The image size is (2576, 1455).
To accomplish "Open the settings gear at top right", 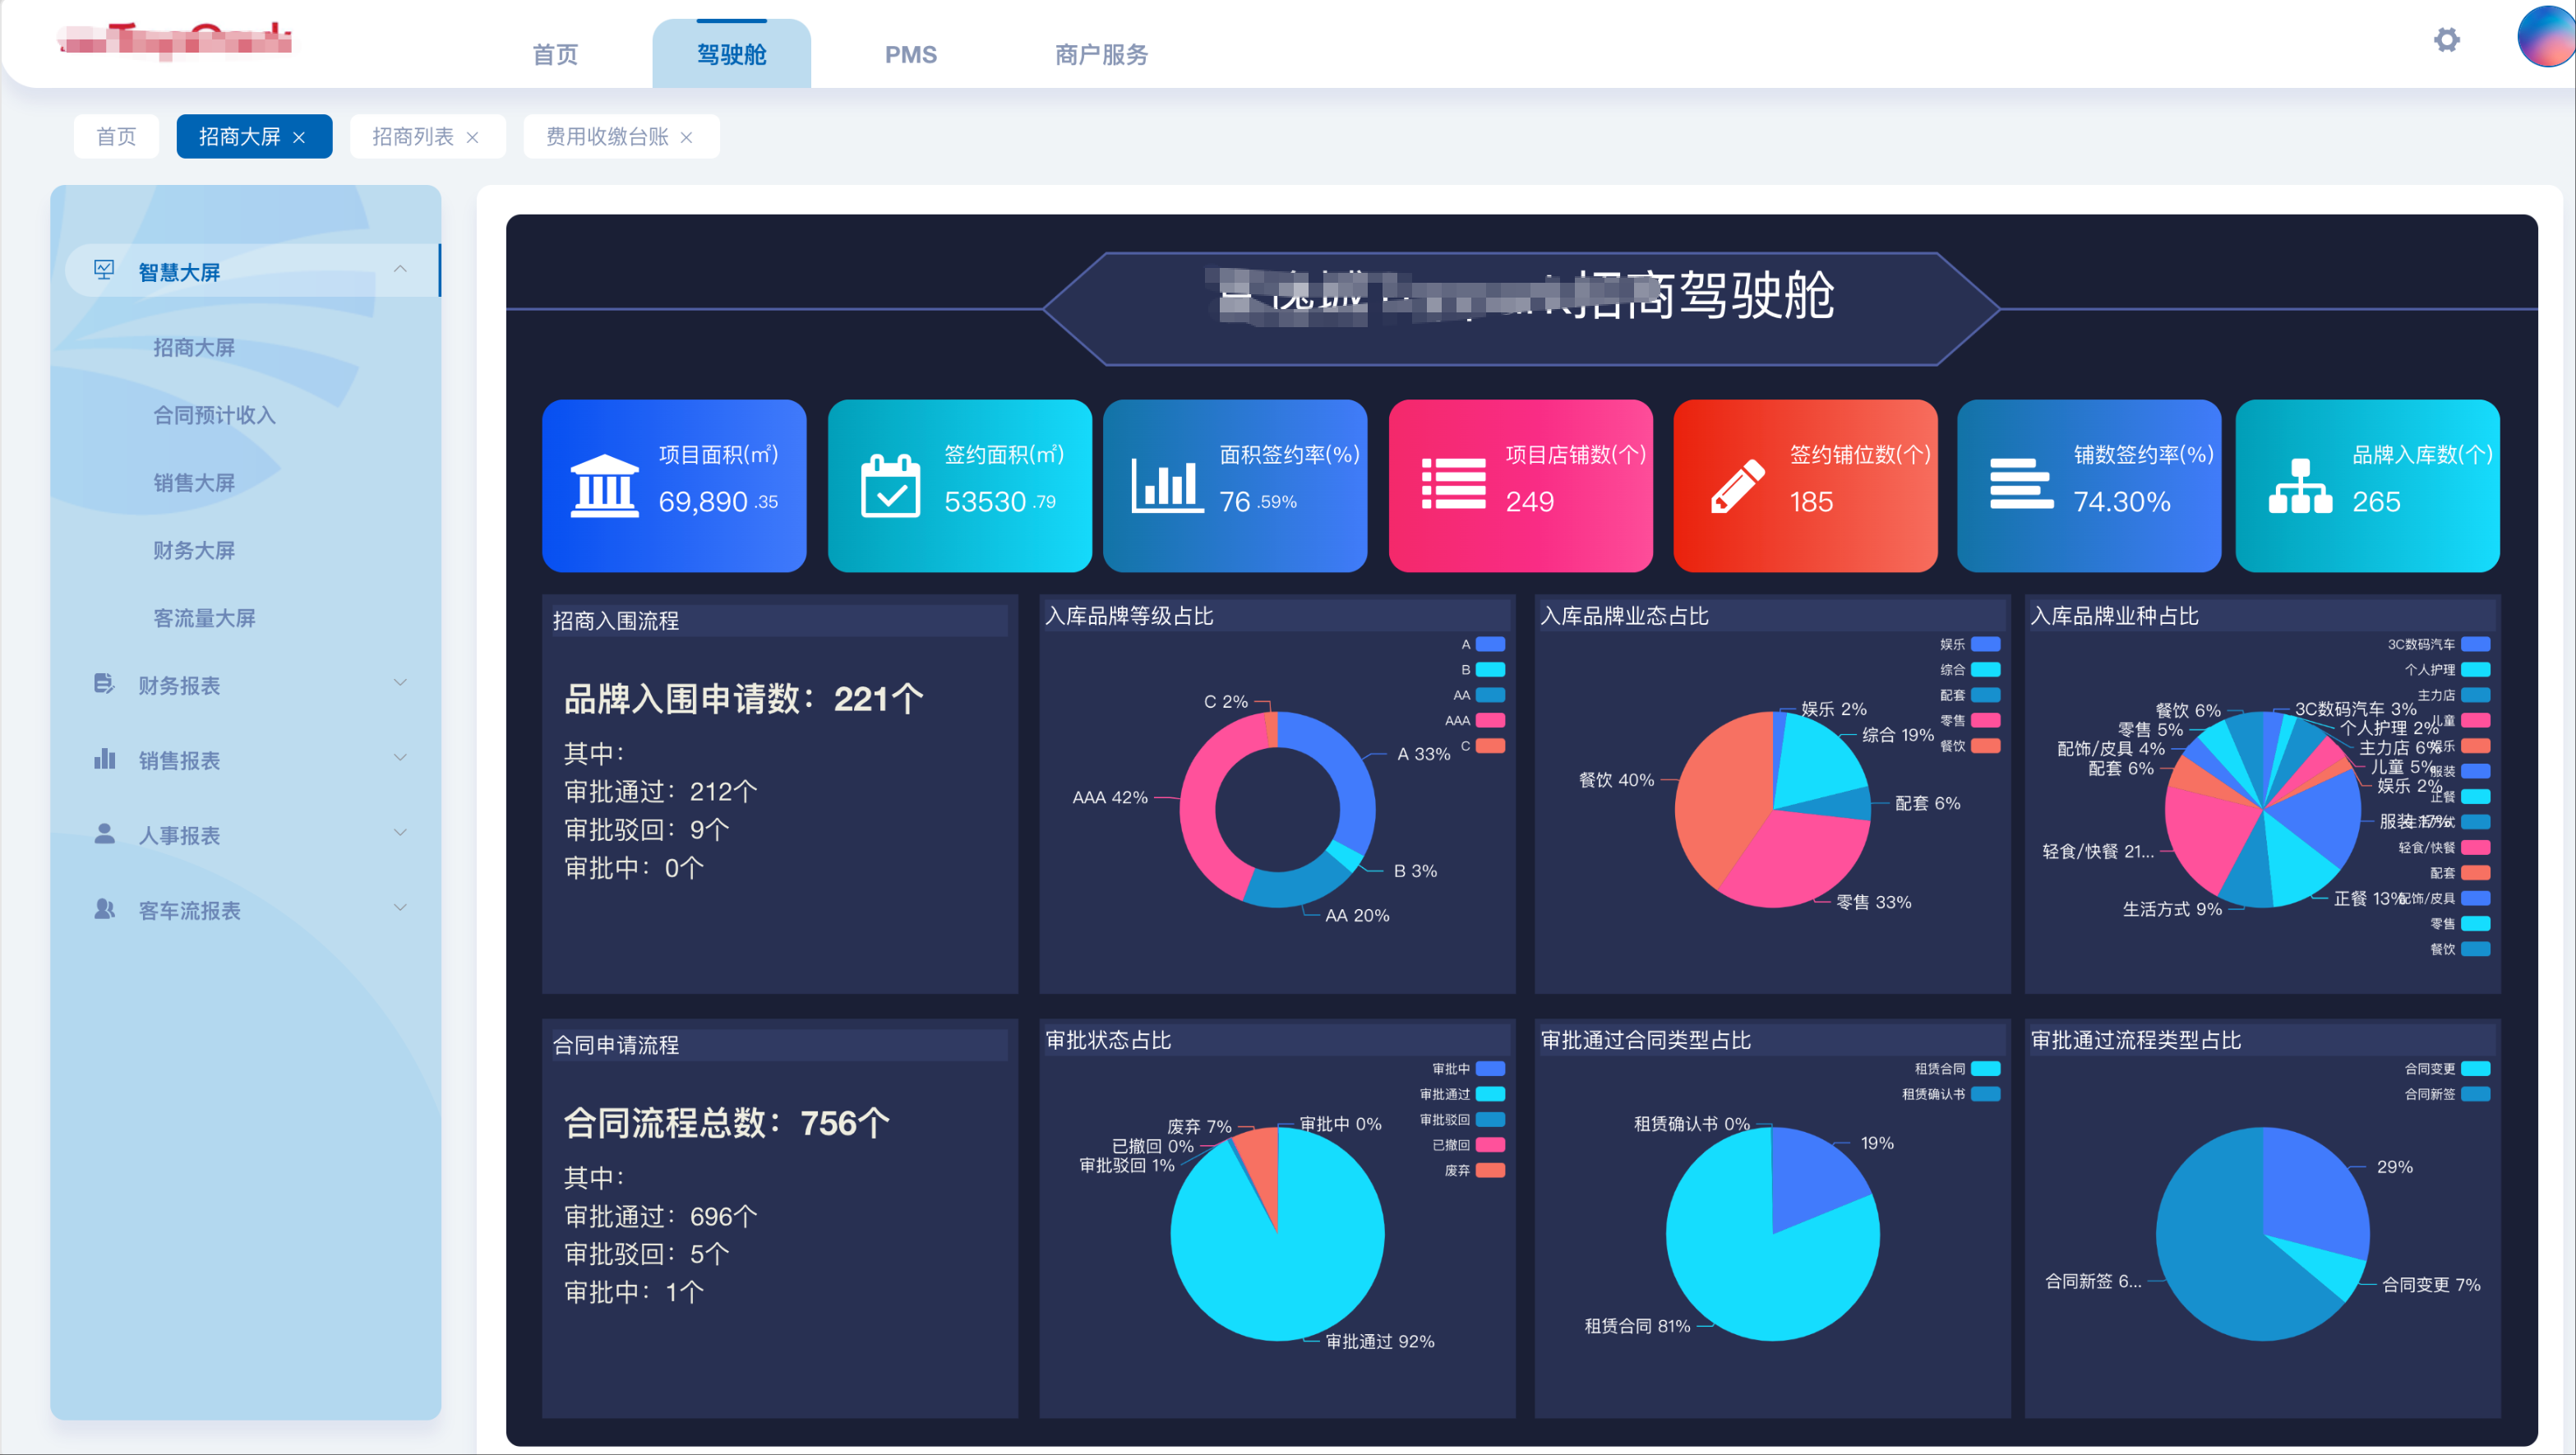I will tap(2447, 39).
